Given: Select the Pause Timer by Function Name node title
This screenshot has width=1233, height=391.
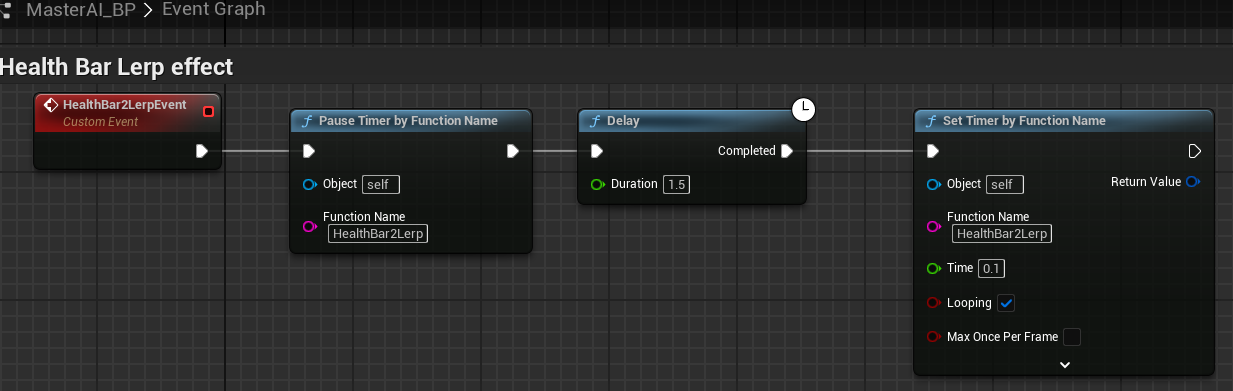Looking at the screenshot, I should pyautogui.click(x=408, y=121).
